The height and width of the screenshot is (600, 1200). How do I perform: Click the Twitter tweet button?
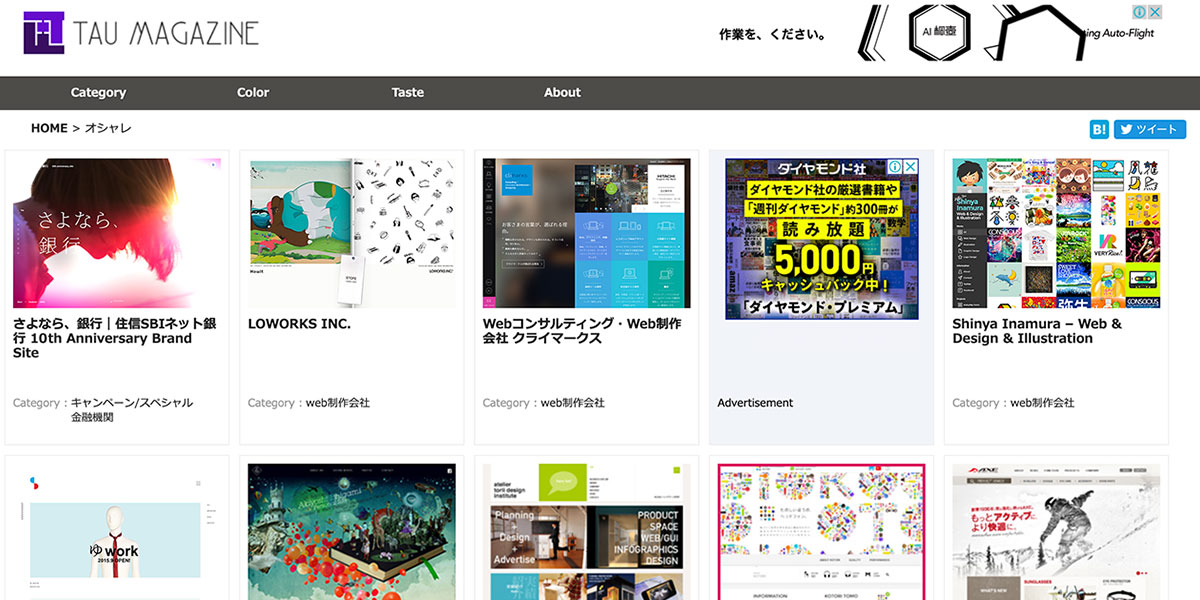click(x=1150, y=129)
